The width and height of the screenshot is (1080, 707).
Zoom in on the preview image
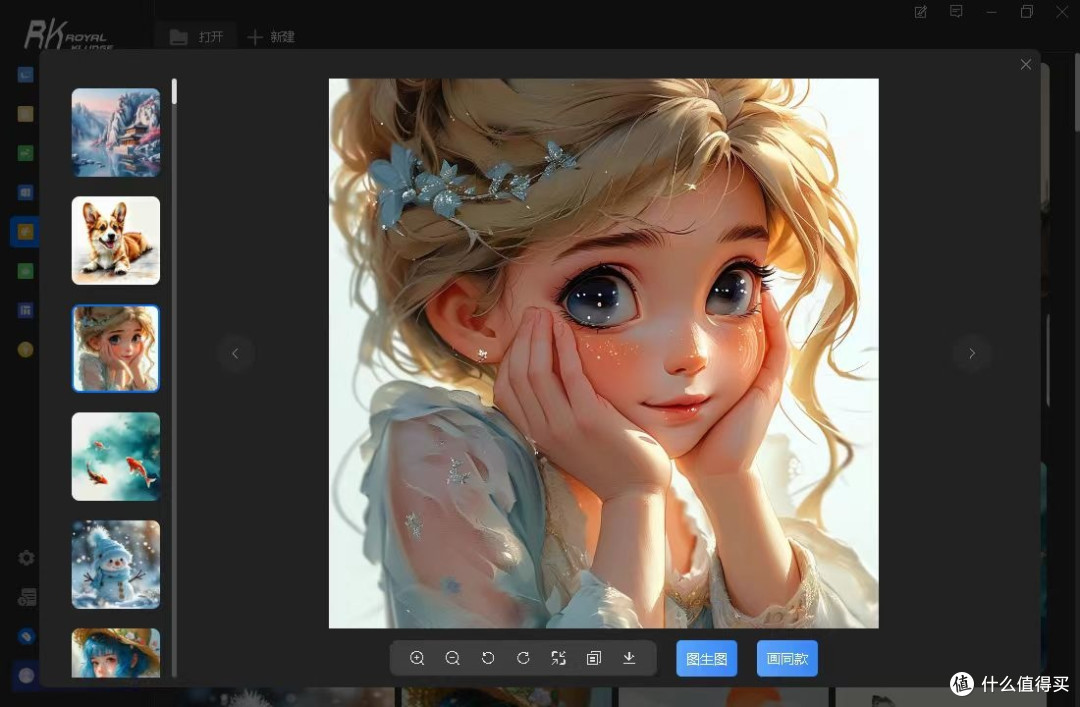(417, 658)
